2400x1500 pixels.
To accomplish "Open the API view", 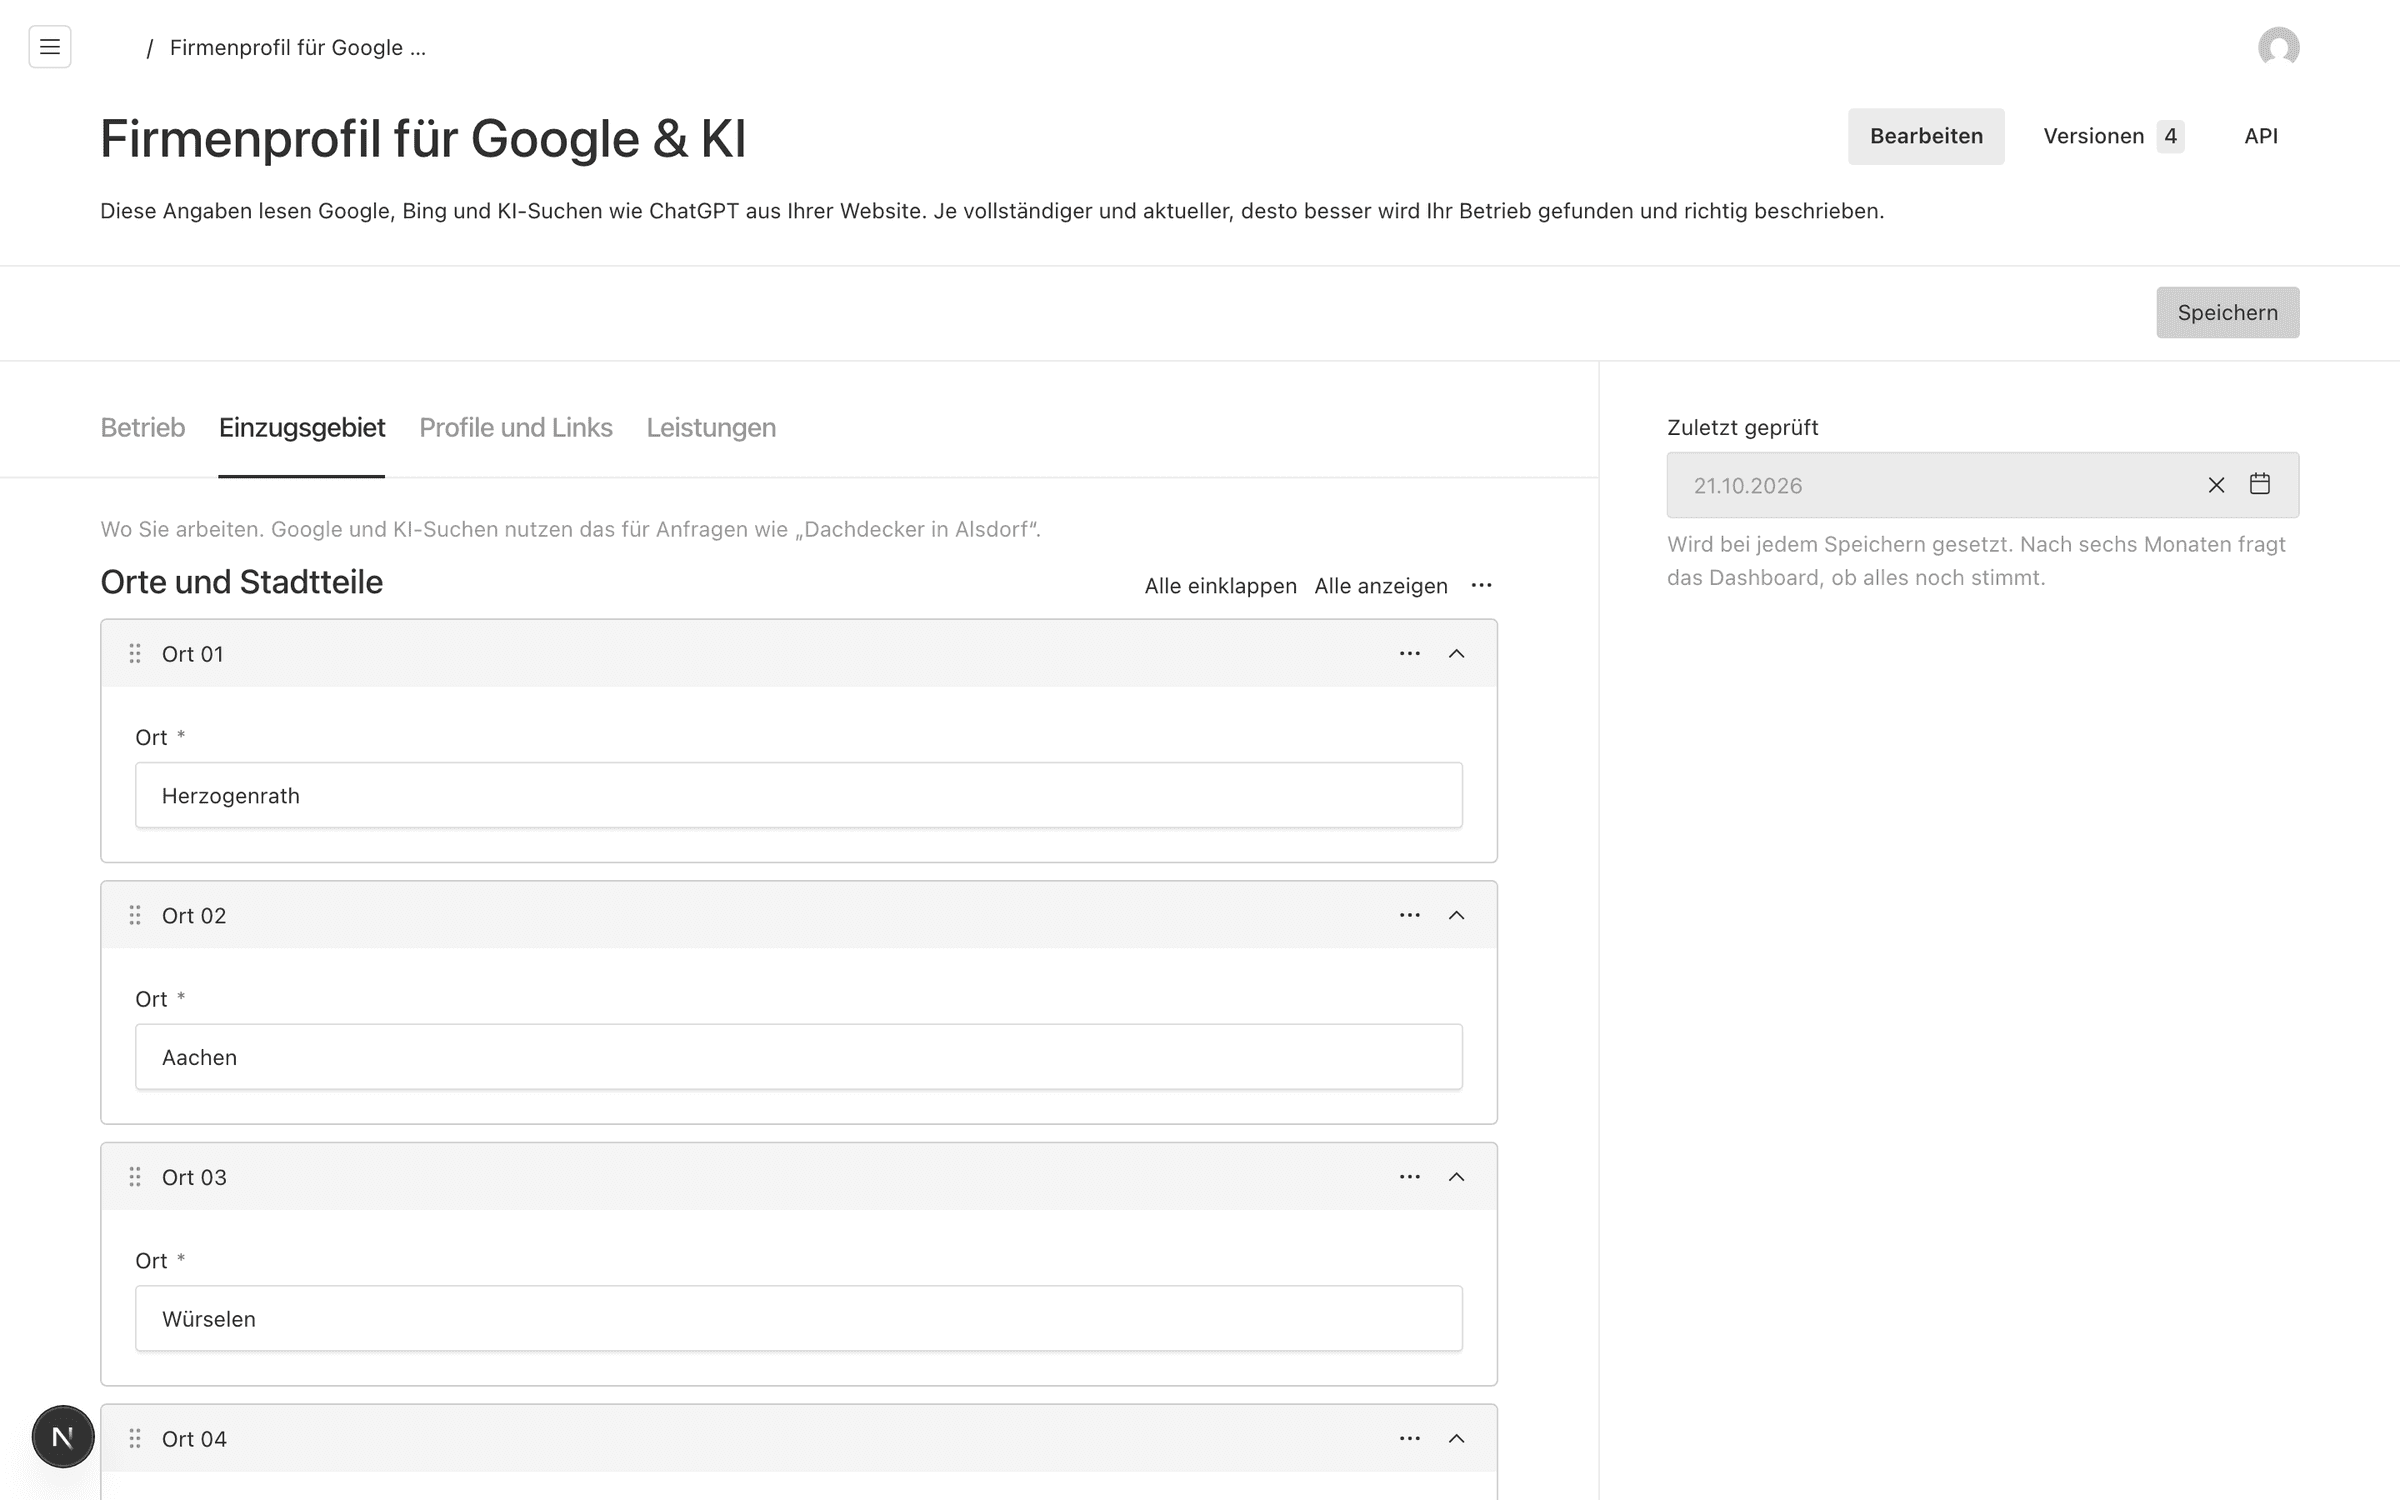I will click(2261, 136).
